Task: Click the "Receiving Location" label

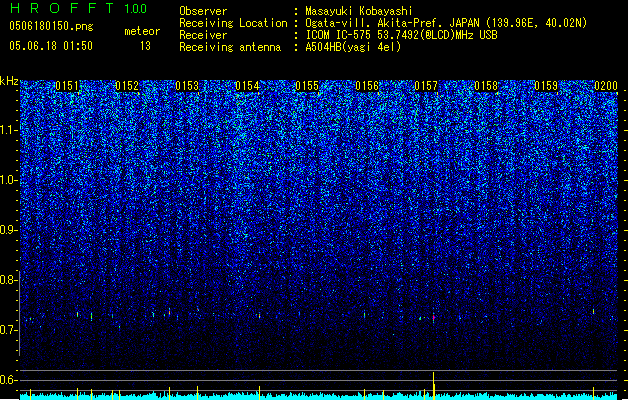Action: point(233,23)
